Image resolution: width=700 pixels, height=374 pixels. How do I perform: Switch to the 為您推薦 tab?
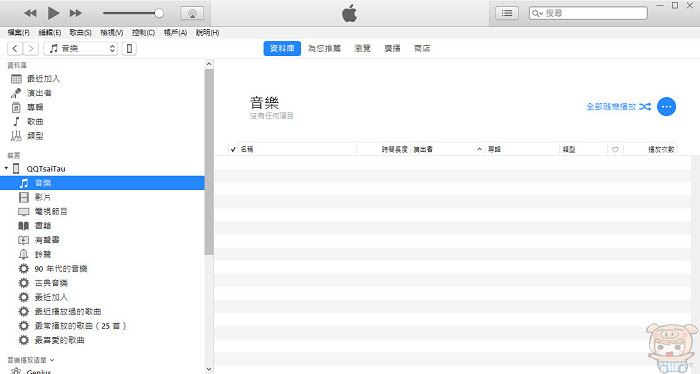[325, 48]
